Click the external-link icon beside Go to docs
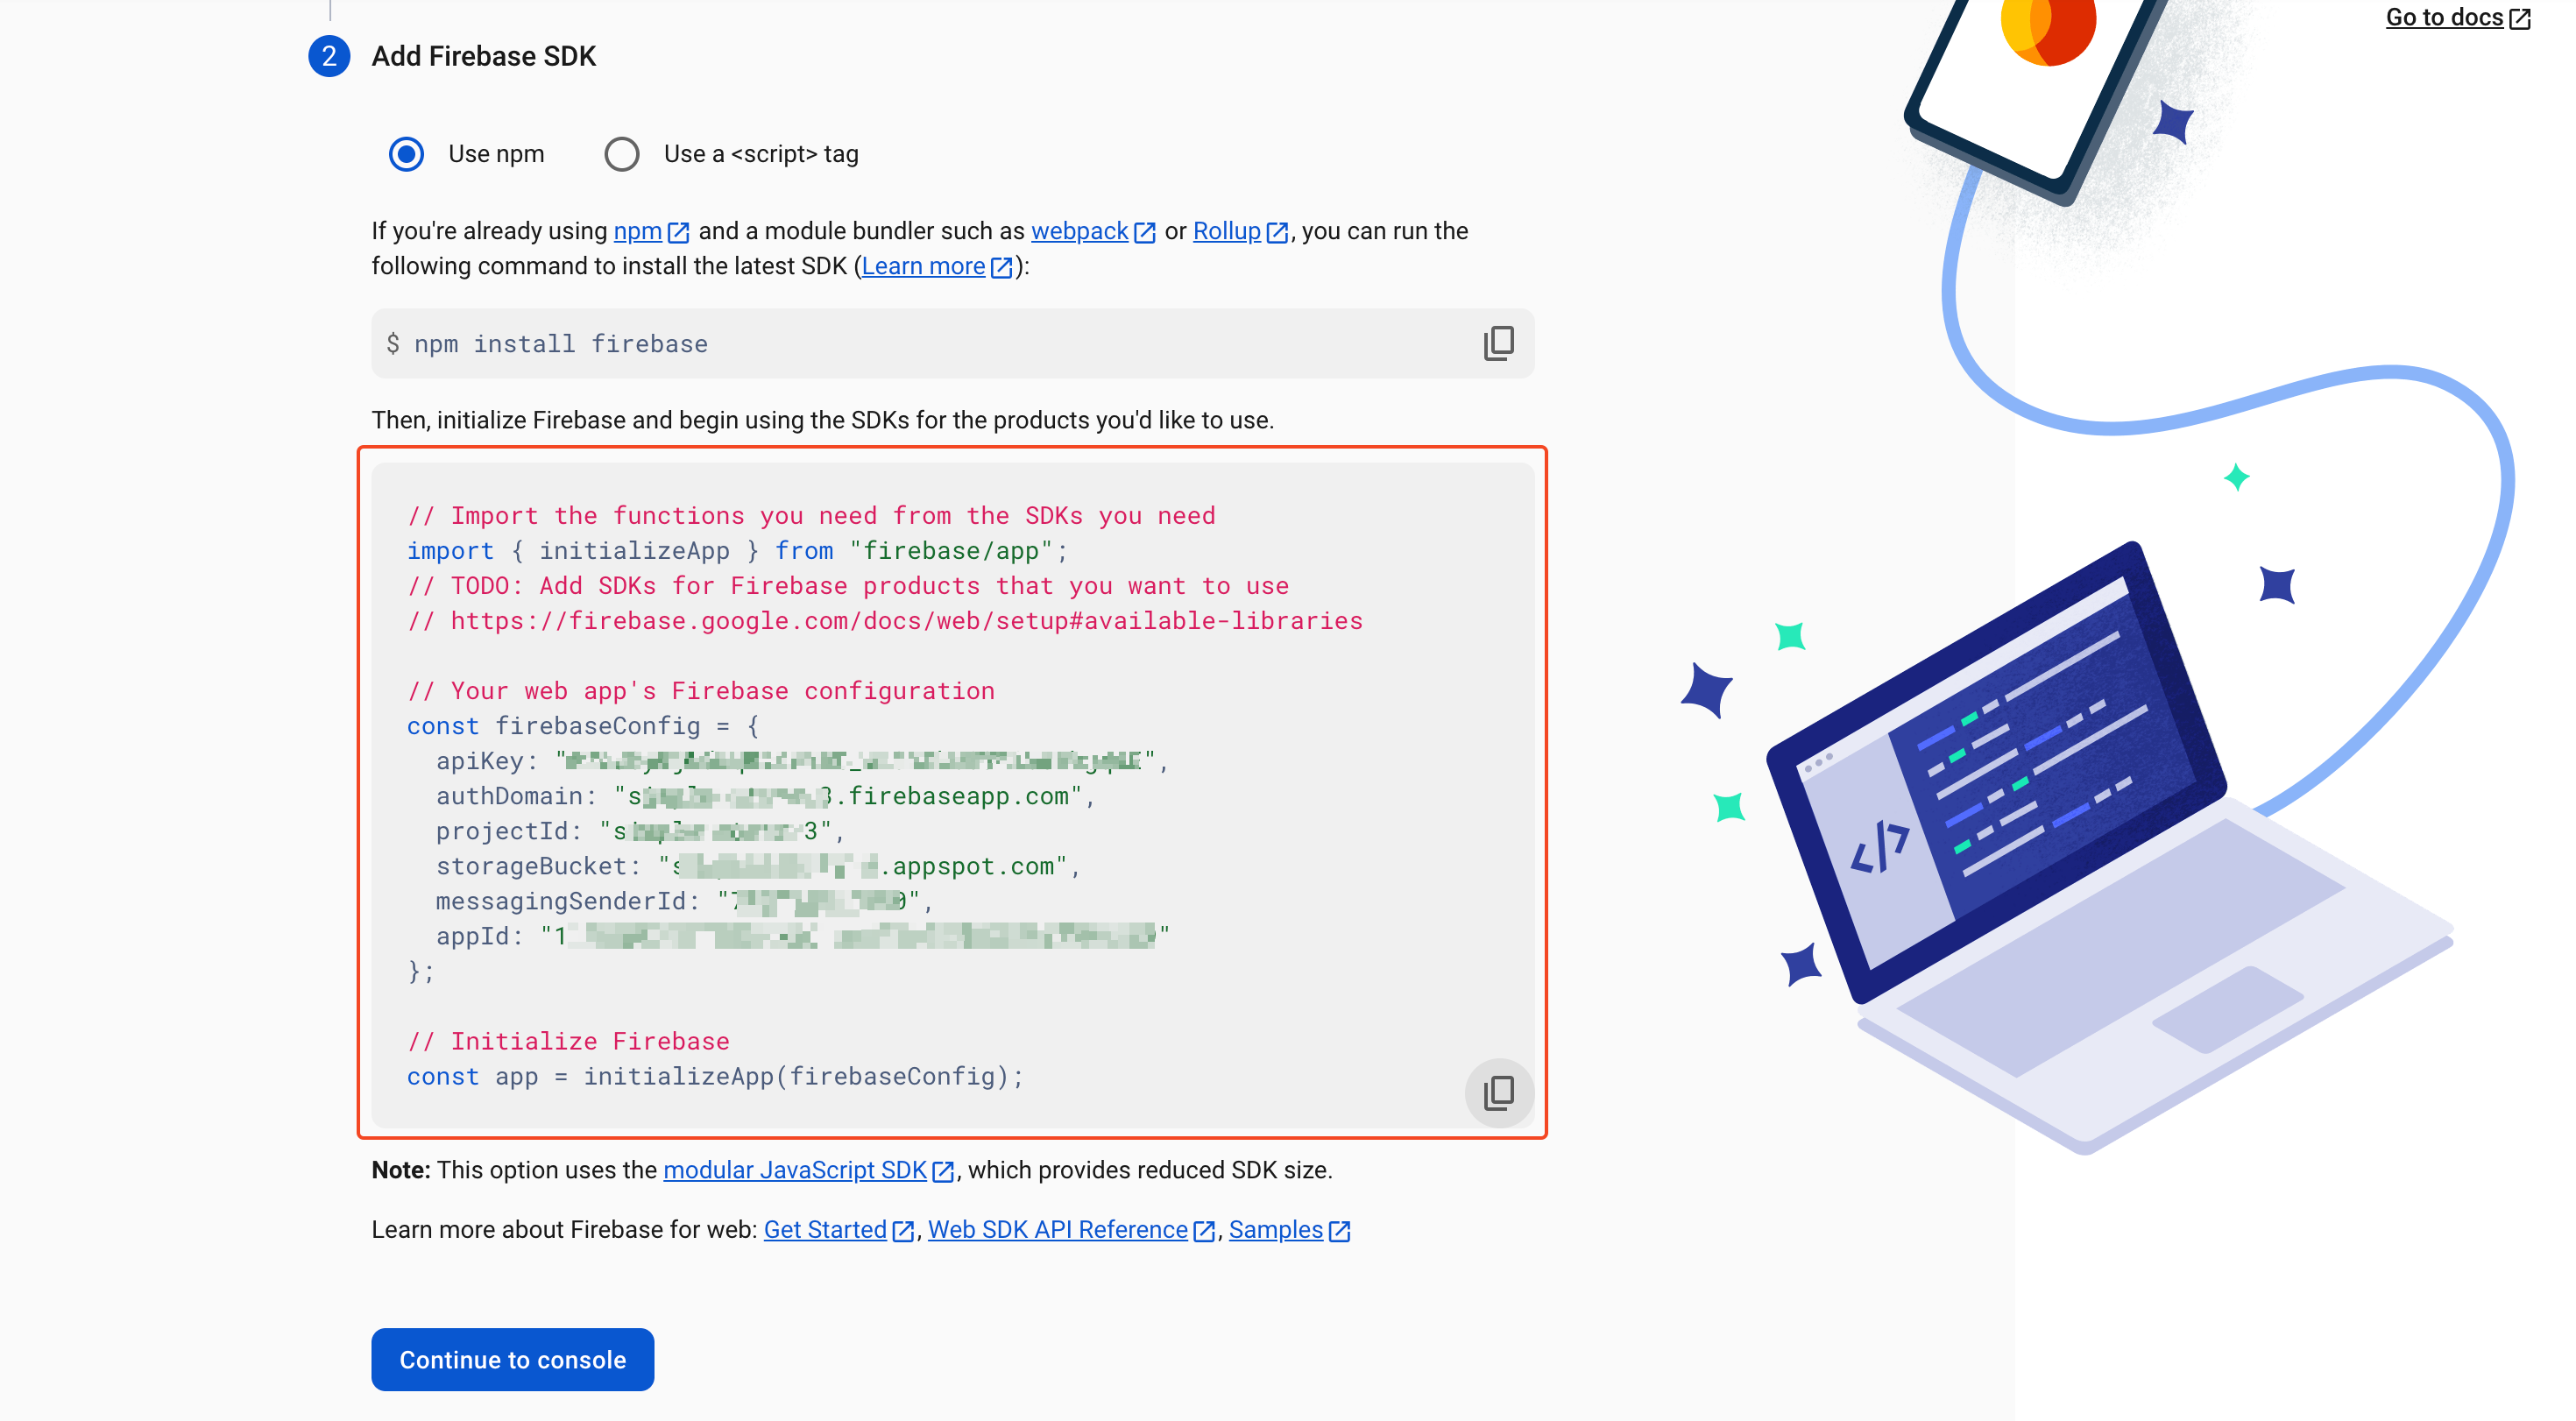The image size is (2576, 1421). click(x=2520, y=18)
